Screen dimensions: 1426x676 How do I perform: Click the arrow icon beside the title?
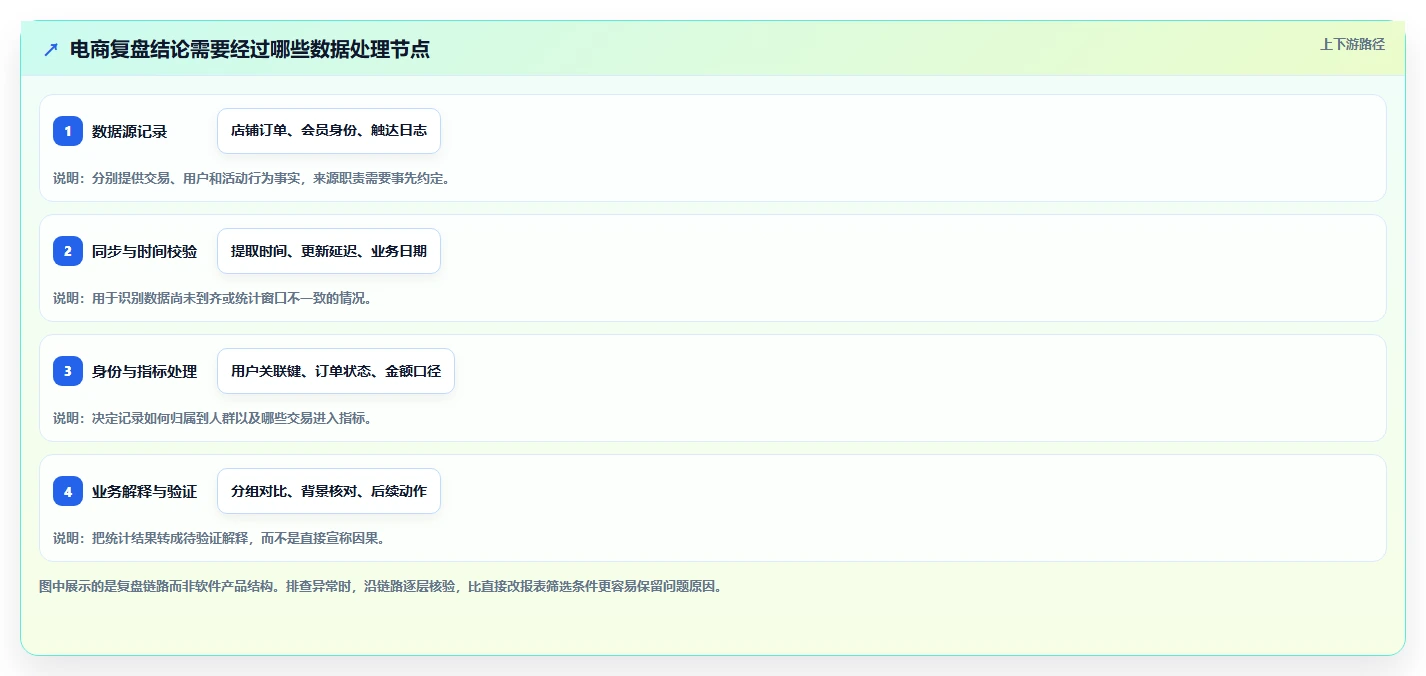51,49
